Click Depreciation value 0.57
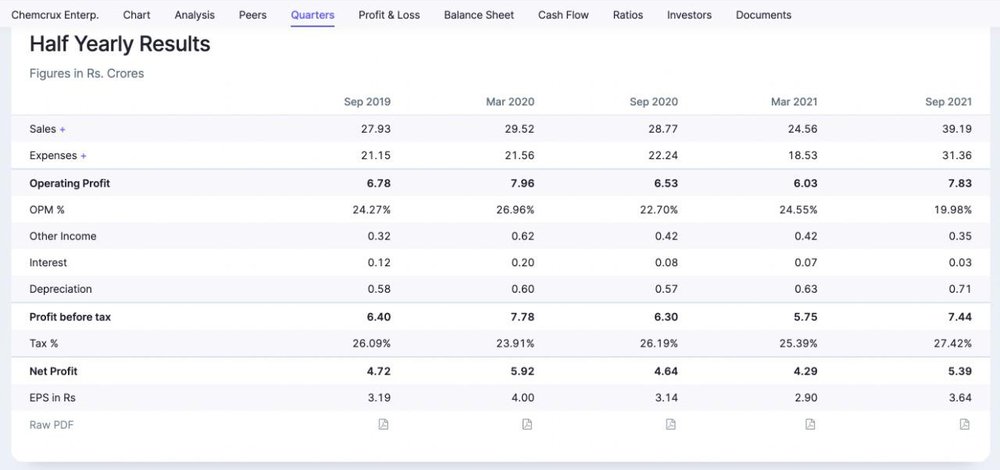The width and height of the screenshot is (1000, 470). tap(666, 290)
